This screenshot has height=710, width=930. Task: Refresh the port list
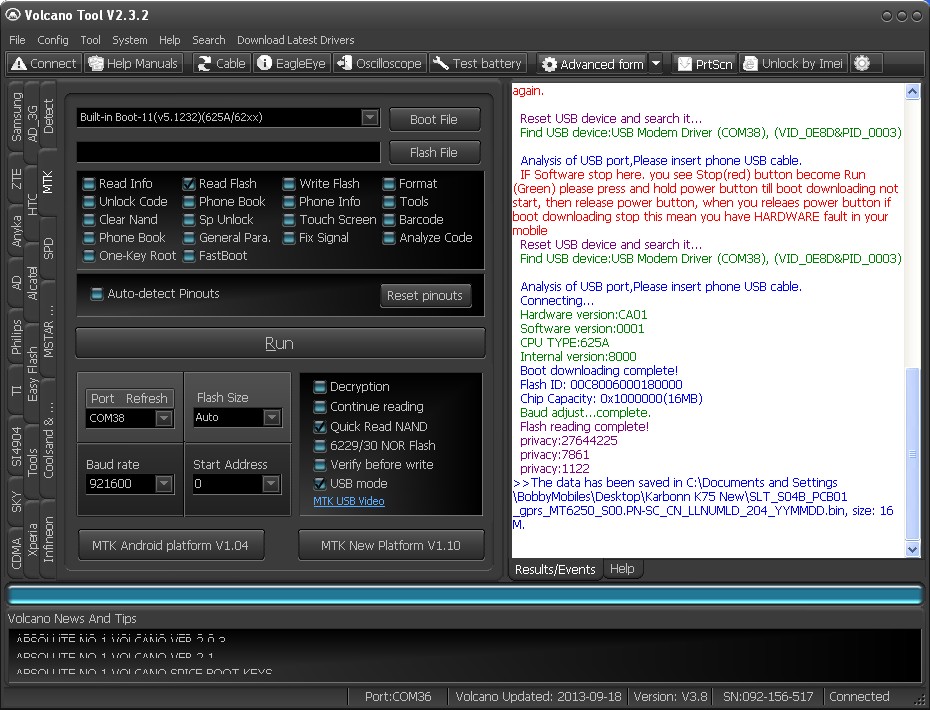pyautogui.click(x=146, y=399)
